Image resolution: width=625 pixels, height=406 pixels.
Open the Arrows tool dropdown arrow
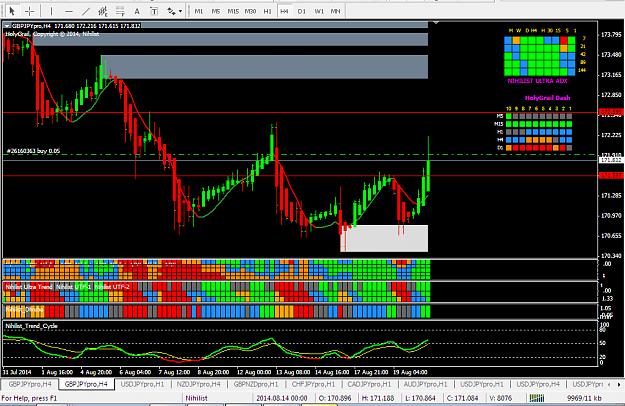(x=180, y=12)
